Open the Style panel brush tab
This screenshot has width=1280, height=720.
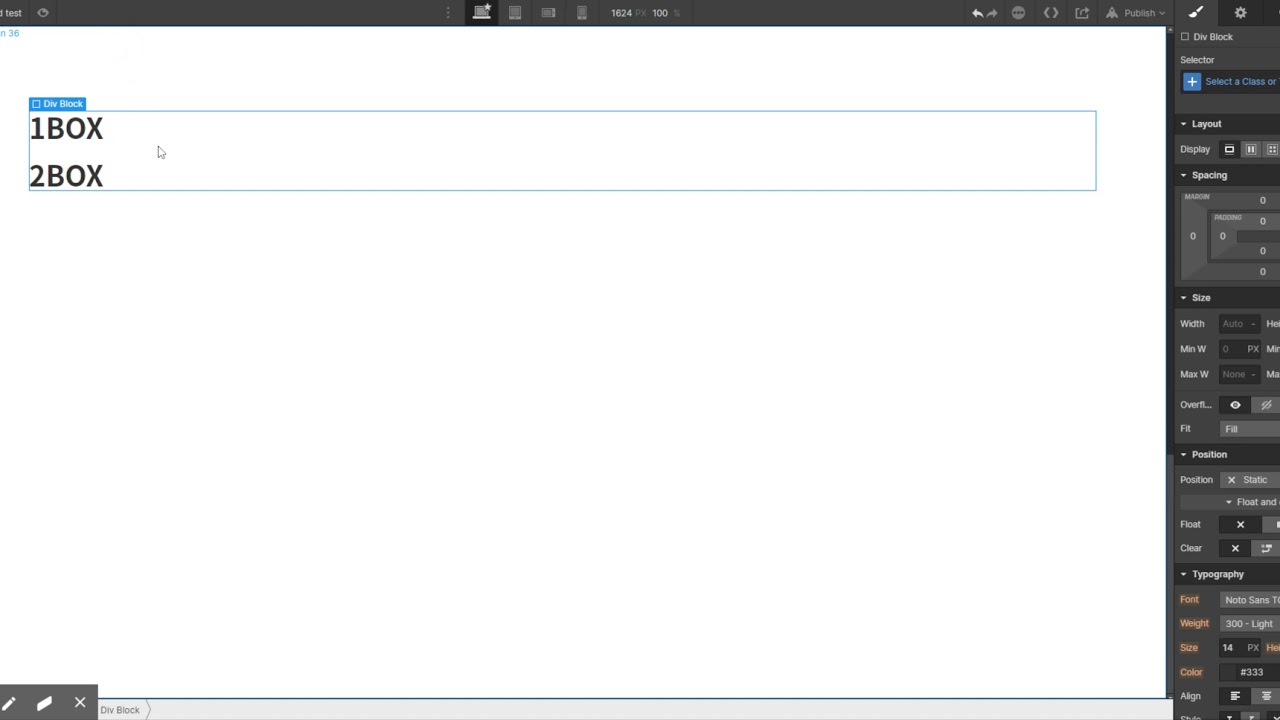1196,13
